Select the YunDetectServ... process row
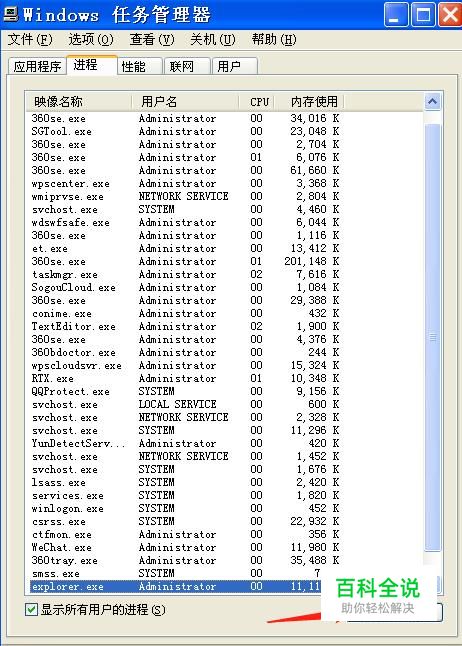The height and width of the screenshot is (646, 462). tap(185, 444)
